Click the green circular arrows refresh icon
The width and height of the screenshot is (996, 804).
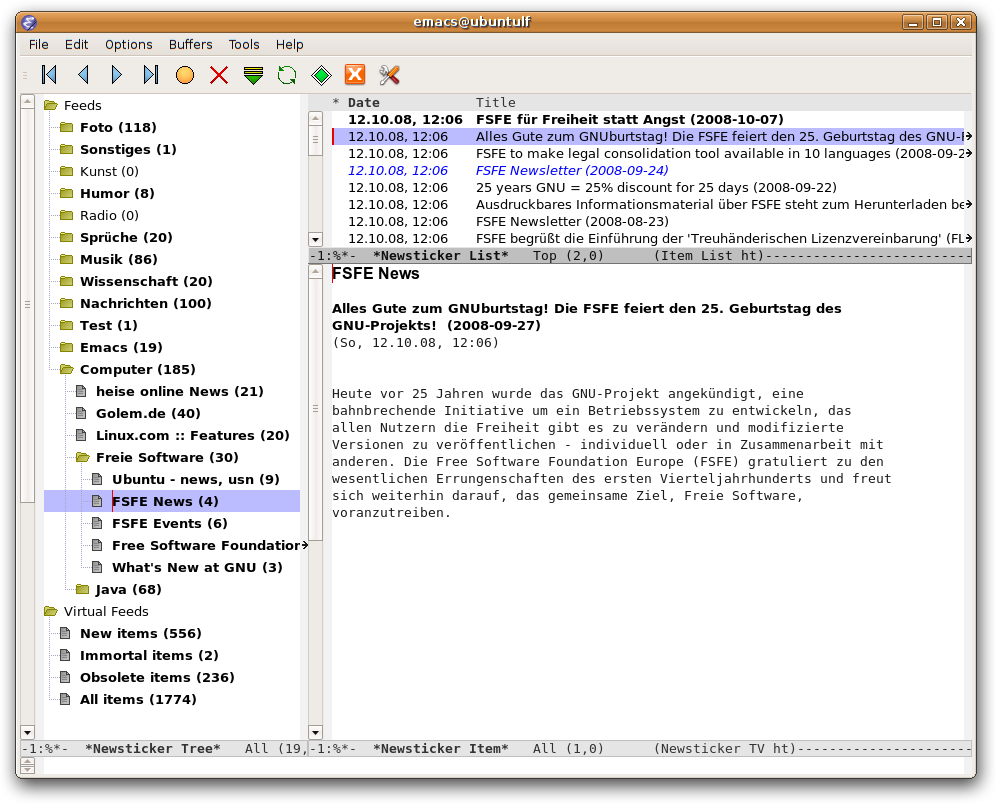coord(287,75)
